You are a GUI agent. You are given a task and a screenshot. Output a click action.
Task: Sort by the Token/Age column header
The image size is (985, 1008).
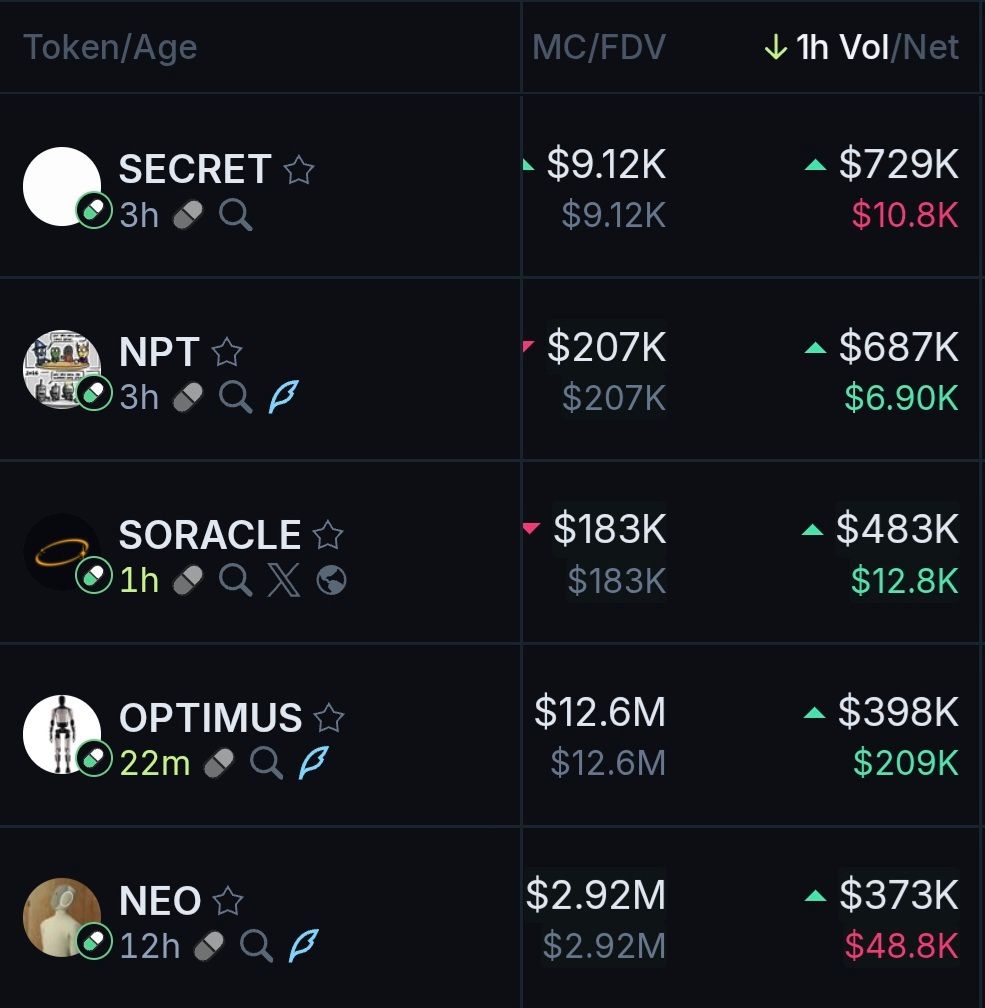tap(110, 47)
